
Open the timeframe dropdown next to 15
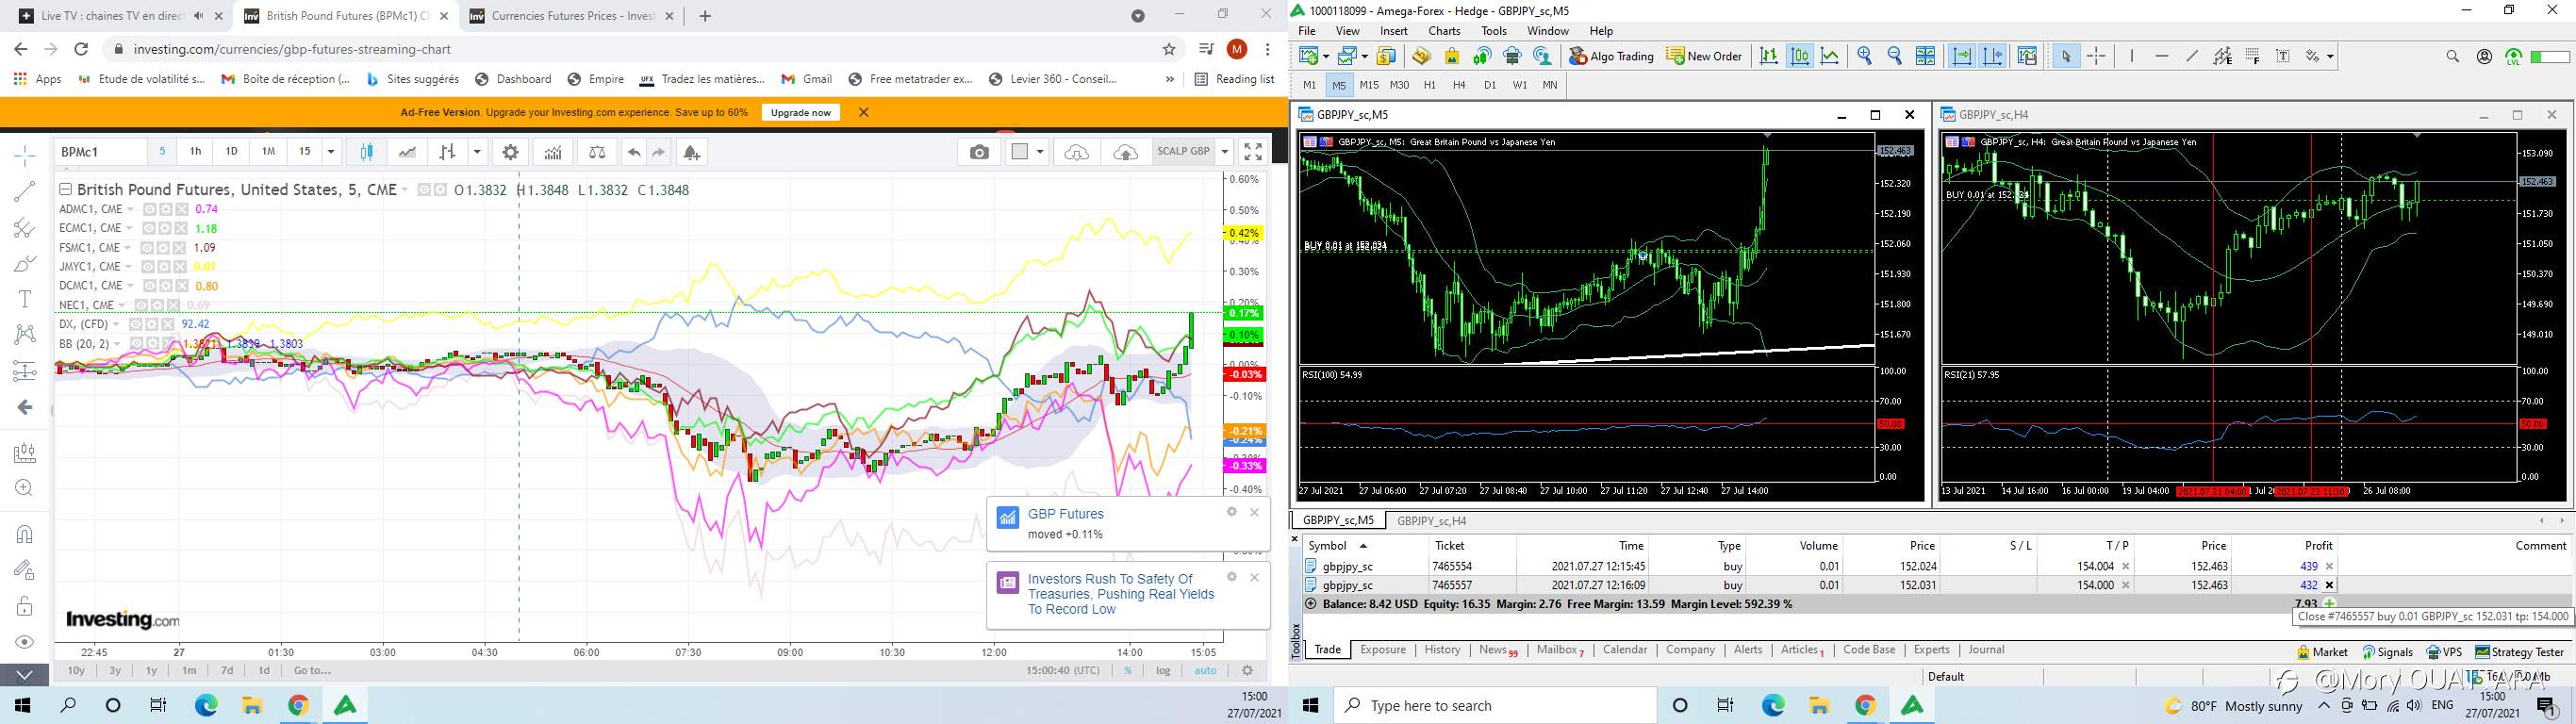[x=331, y=152]
